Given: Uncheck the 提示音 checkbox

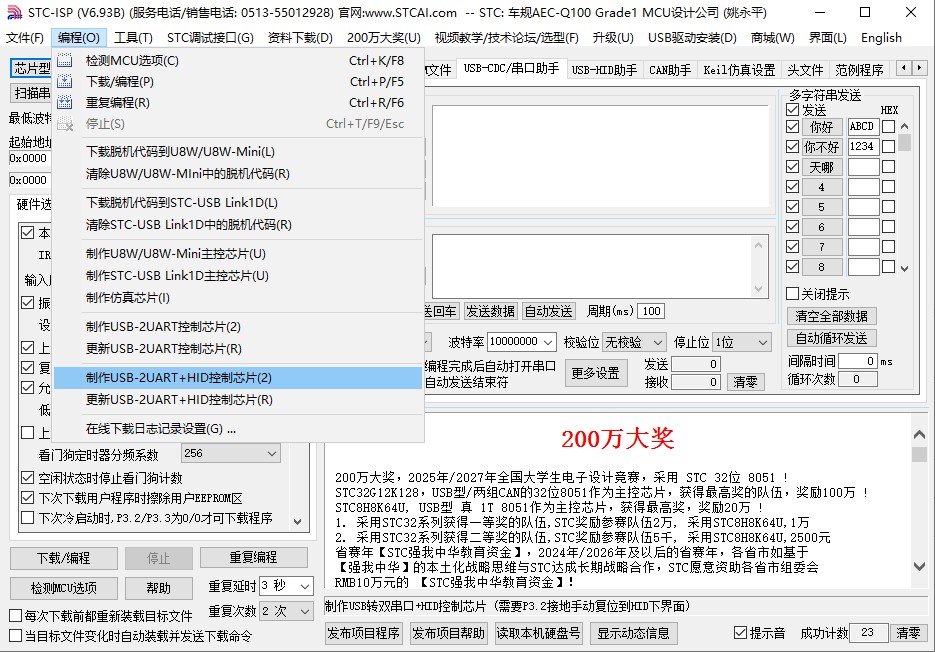Looking at the screenshot, I should tap(740, 632).
